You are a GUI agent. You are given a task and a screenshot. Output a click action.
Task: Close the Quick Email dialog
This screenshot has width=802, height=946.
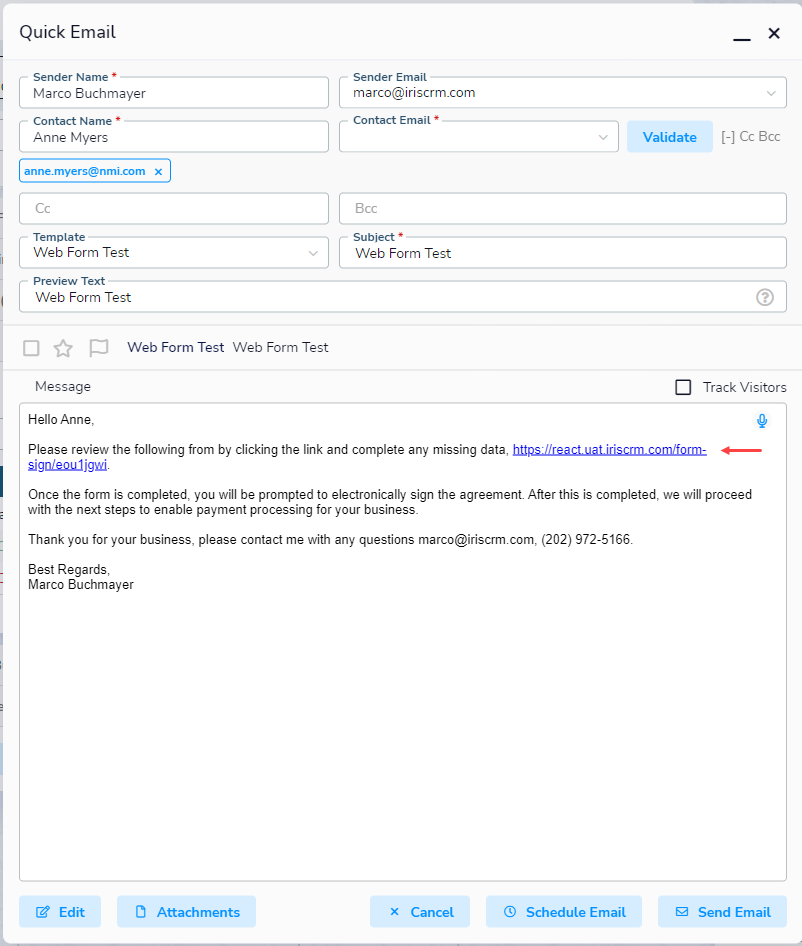[x=774, y=33]
